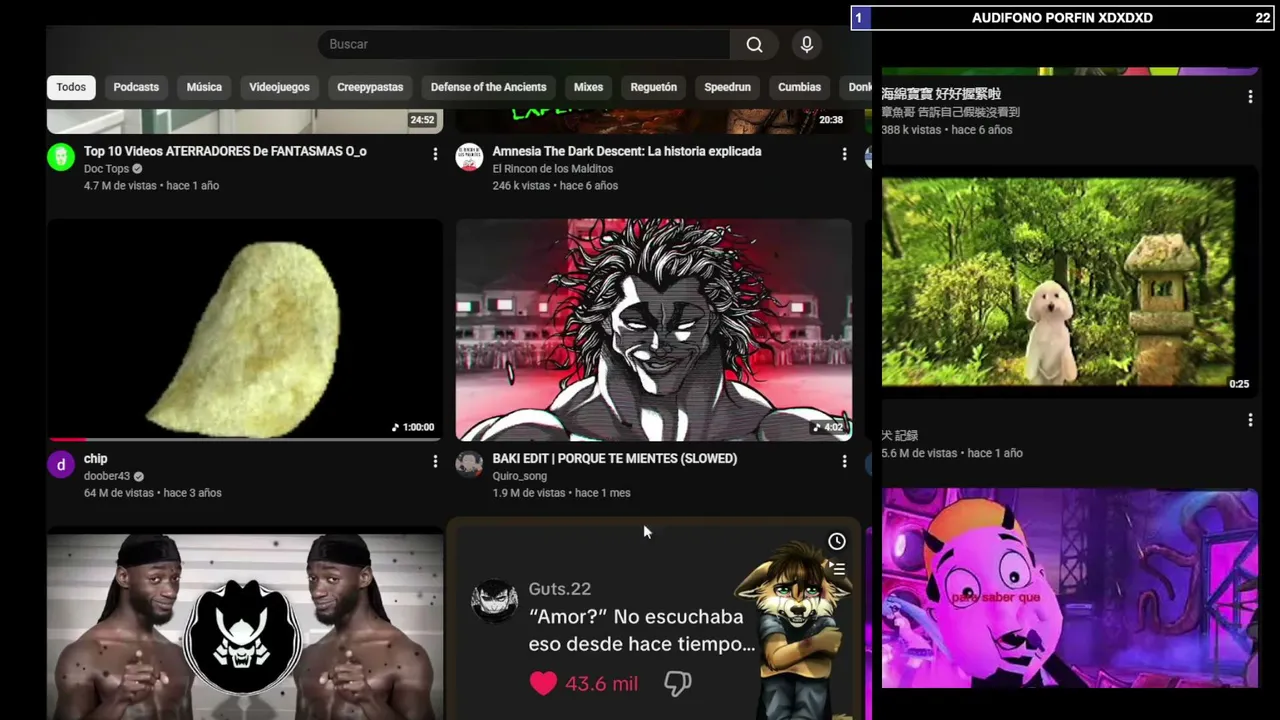This screenshot has height=720, width=1280.
Task: Visit El Rincon de los Malditos channel link
Action: pos(553,169)
